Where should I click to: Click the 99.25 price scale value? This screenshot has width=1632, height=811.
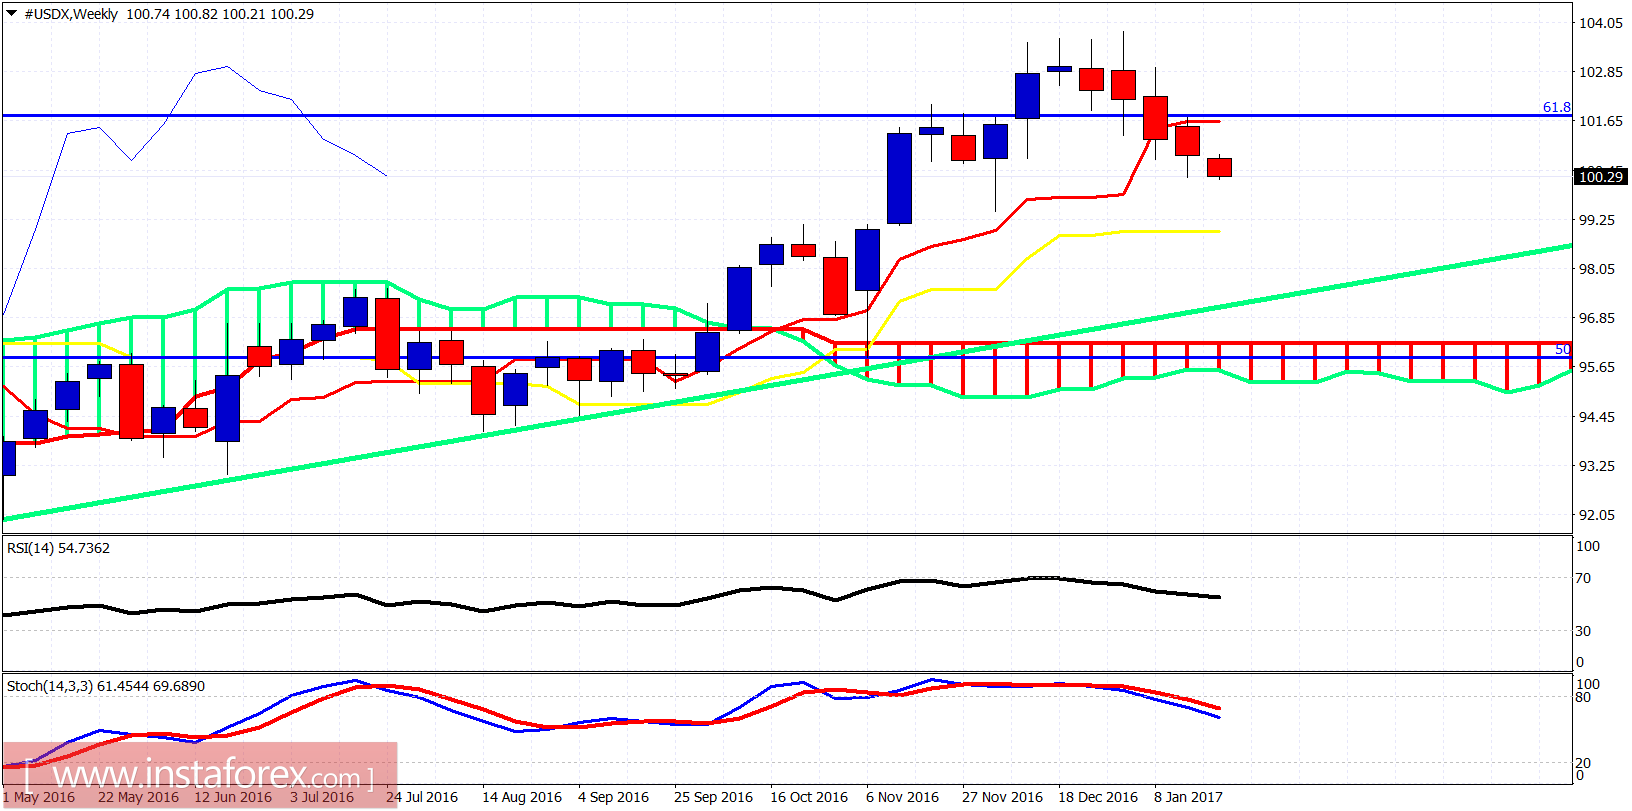point(1597,220)
